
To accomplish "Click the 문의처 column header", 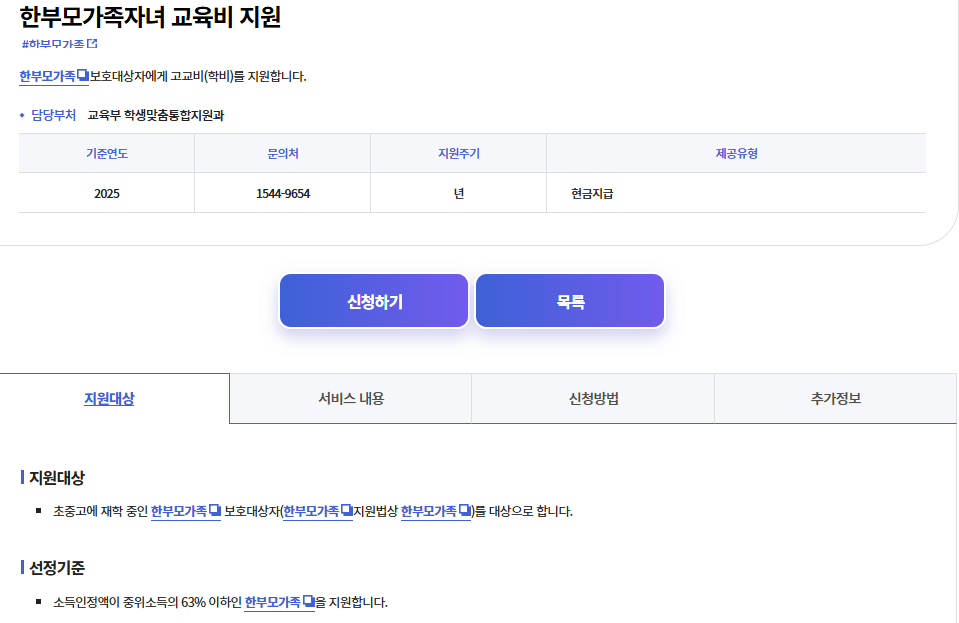I will pyautogui.click(x=283, y=153).
